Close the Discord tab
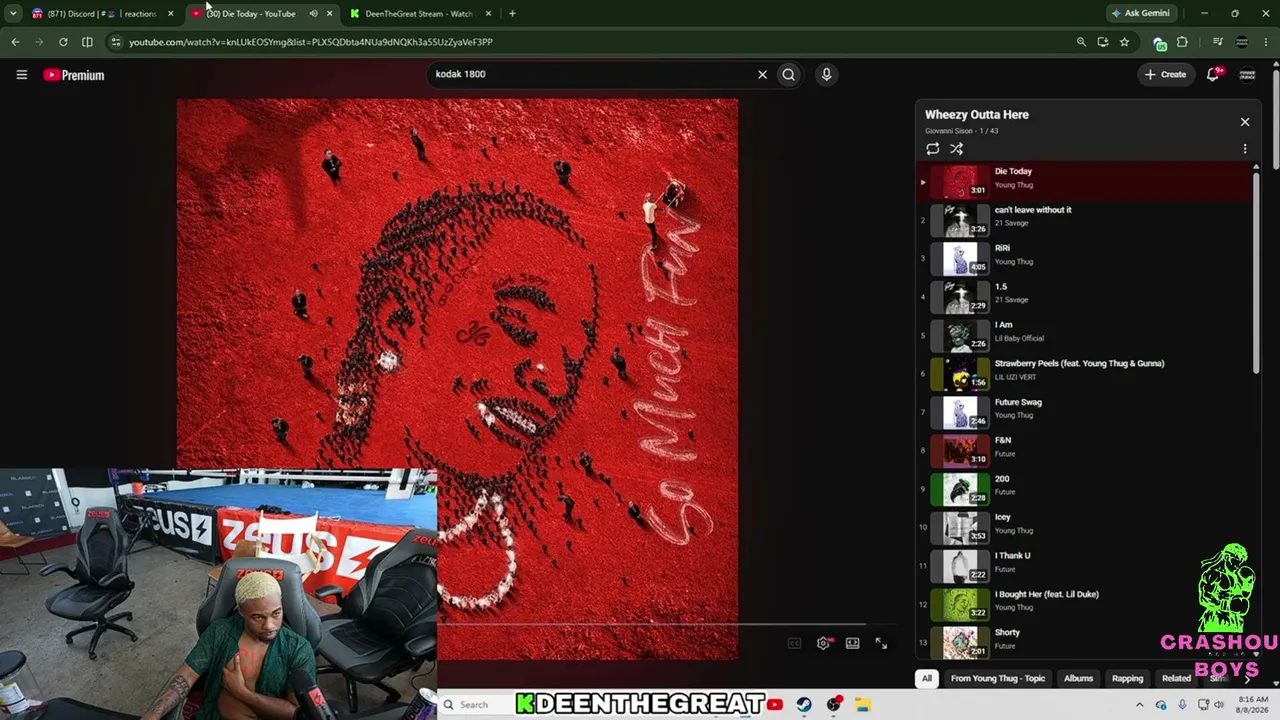 170,13
